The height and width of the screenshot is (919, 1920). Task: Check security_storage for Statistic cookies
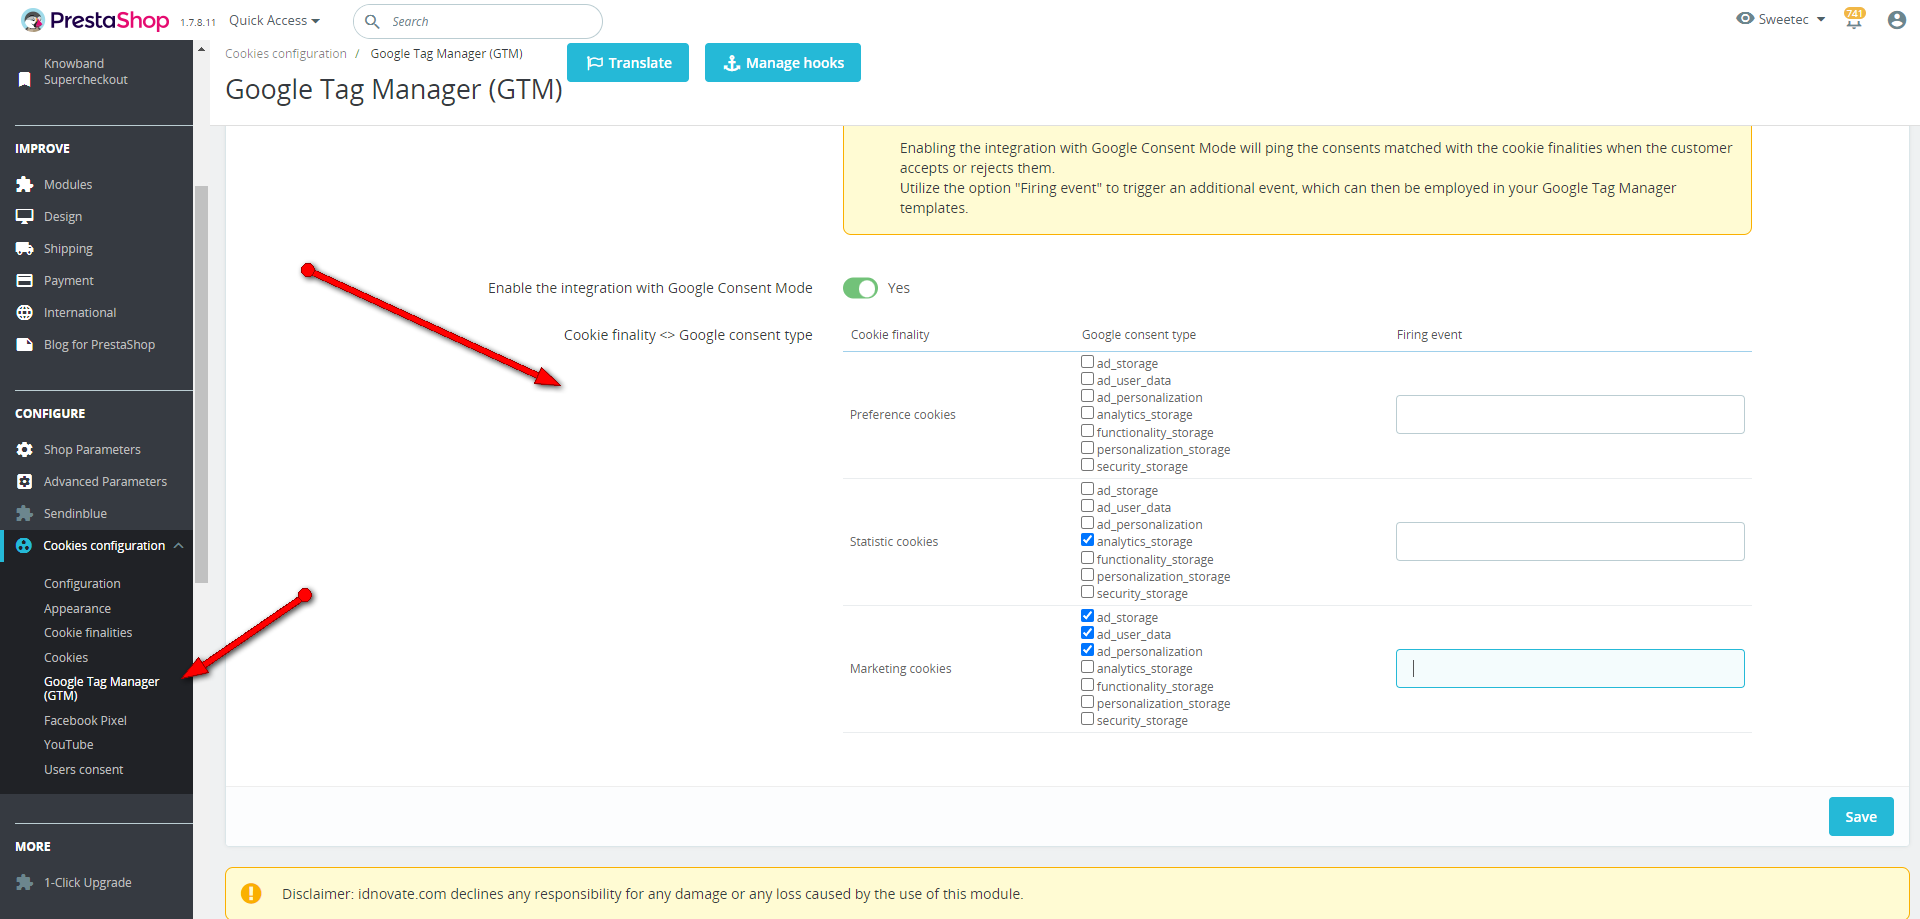pos(1087,592)
